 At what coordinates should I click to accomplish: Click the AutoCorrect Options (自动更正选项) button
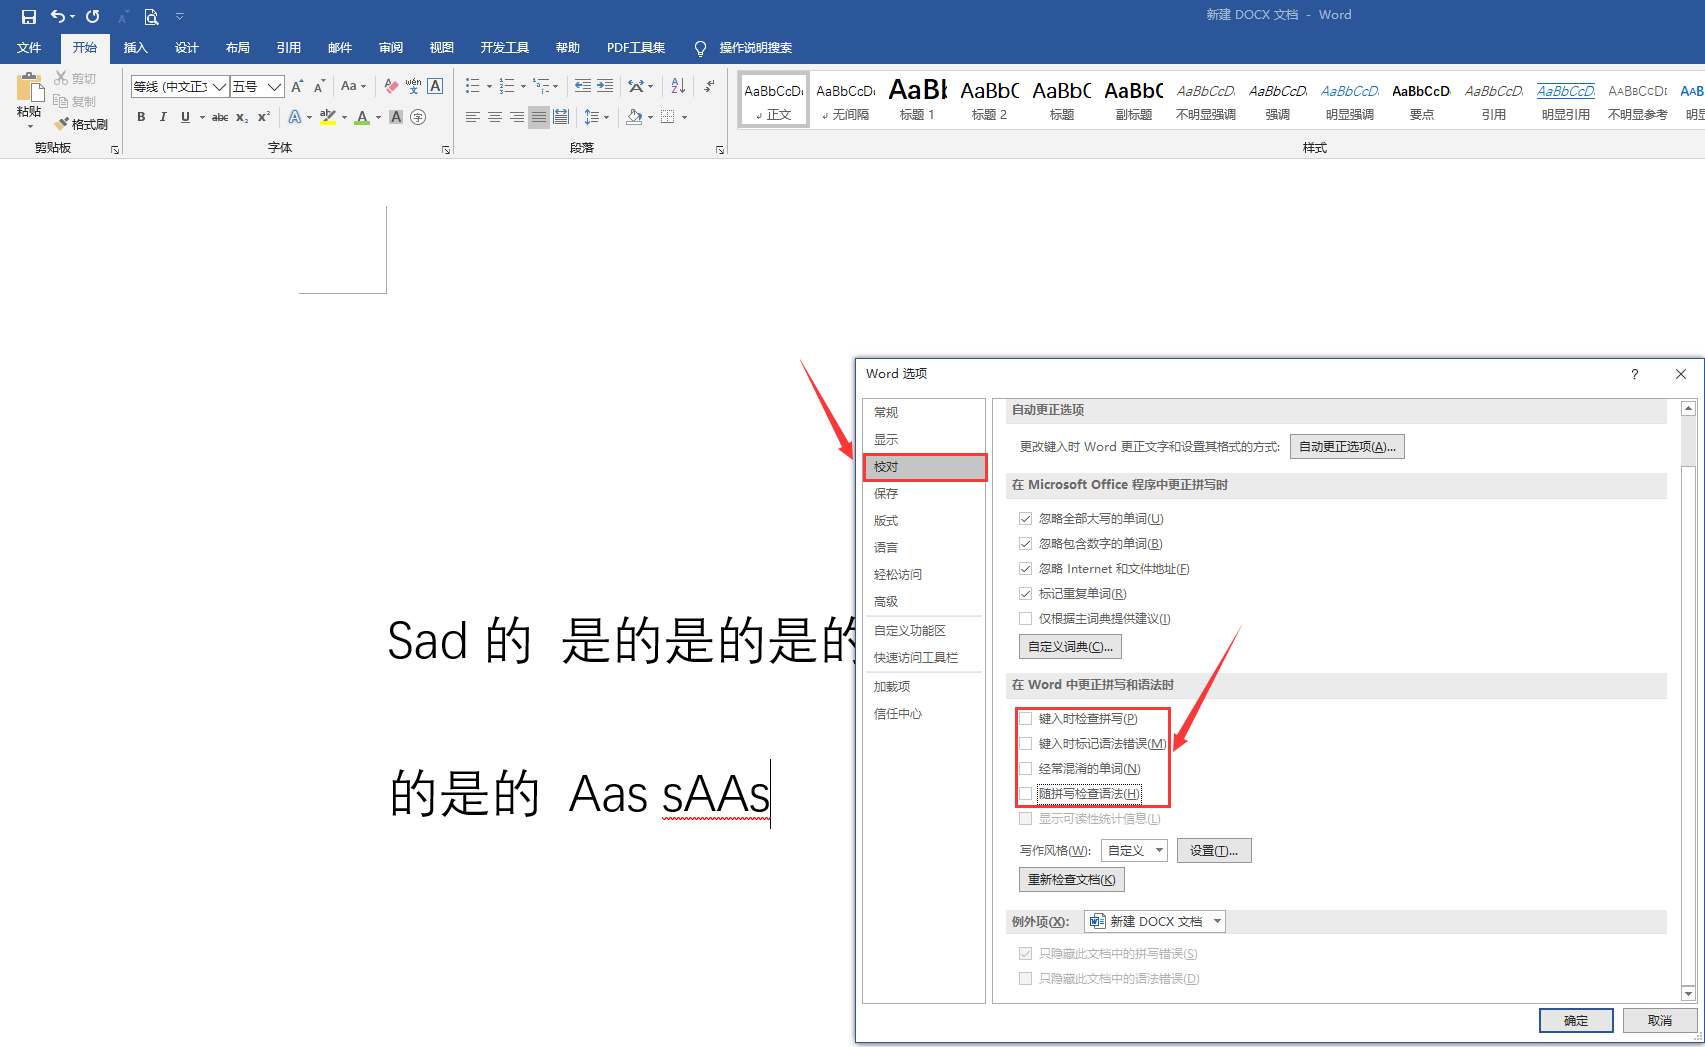(x=1347, y=446)
